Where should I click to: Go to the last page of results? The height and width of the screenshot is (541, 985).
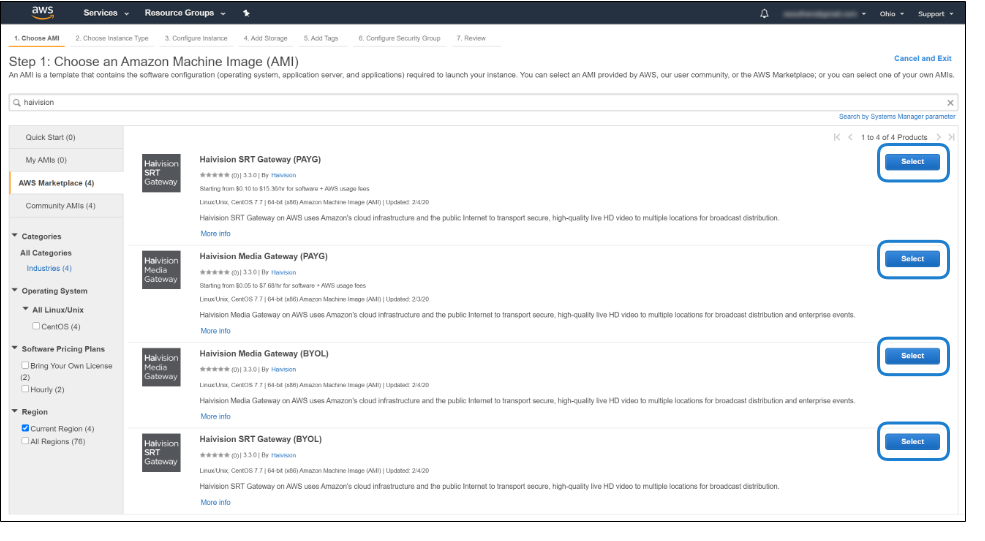tap(951, 137)
